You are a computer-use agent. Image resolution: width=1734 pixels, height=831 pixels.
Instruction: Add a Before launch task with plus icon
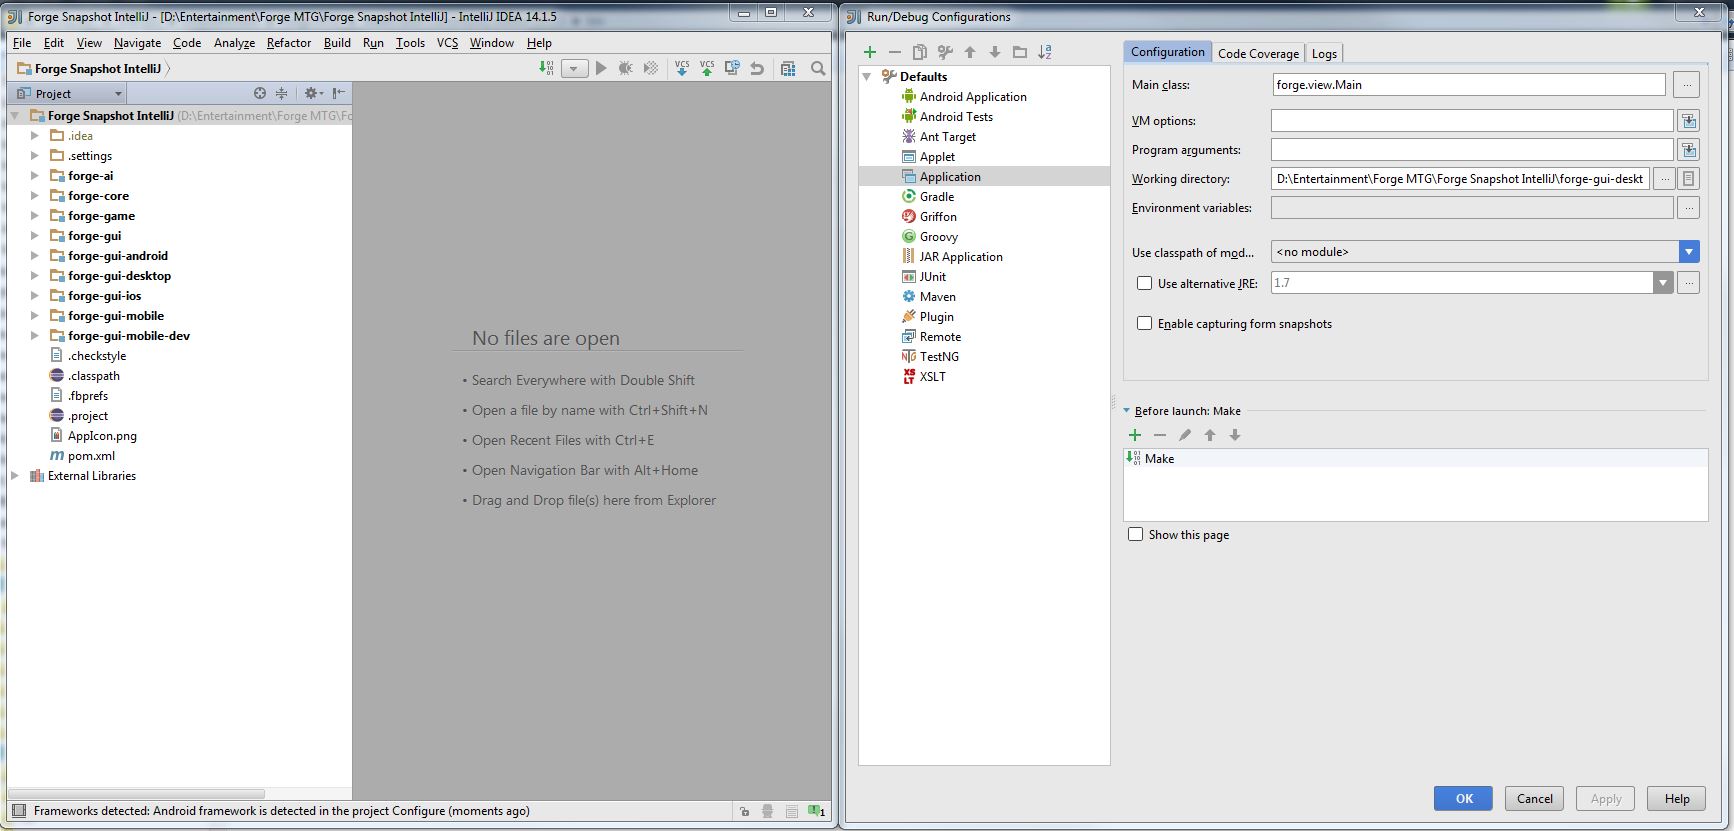1135,435
